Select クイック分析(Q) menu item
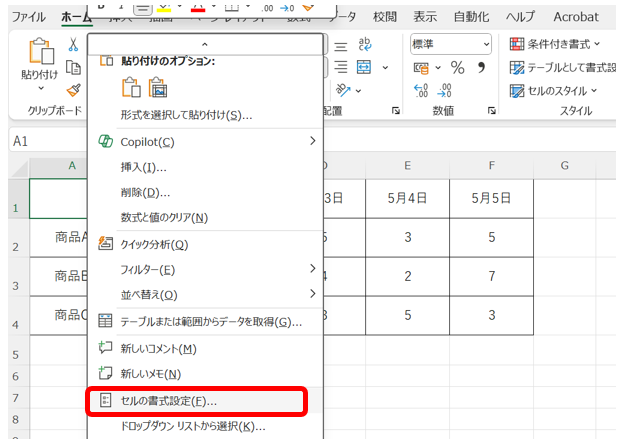621x448 pixels. [x=206, y=244]
